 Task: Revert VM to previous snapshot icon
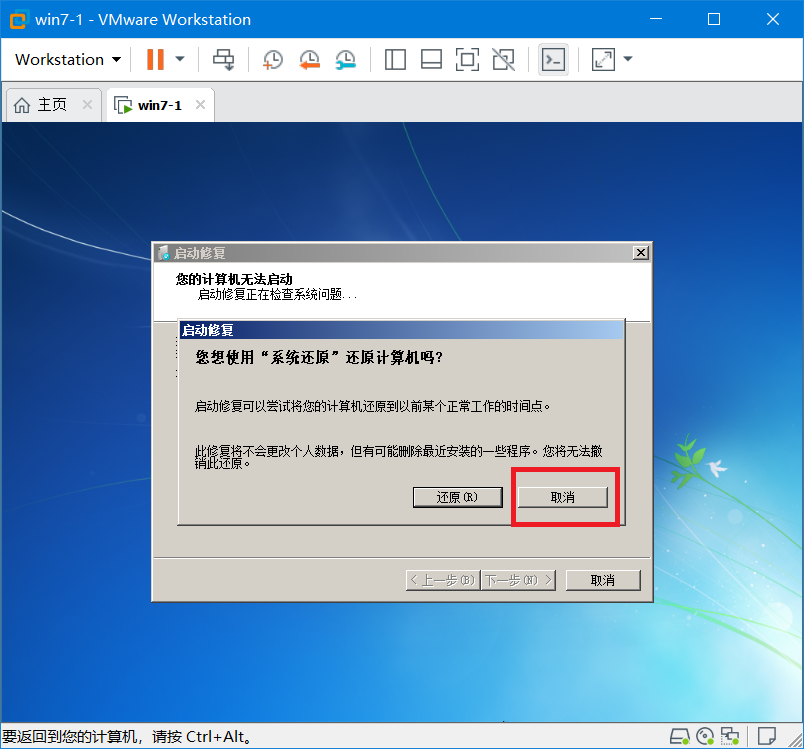pos(309,60)
